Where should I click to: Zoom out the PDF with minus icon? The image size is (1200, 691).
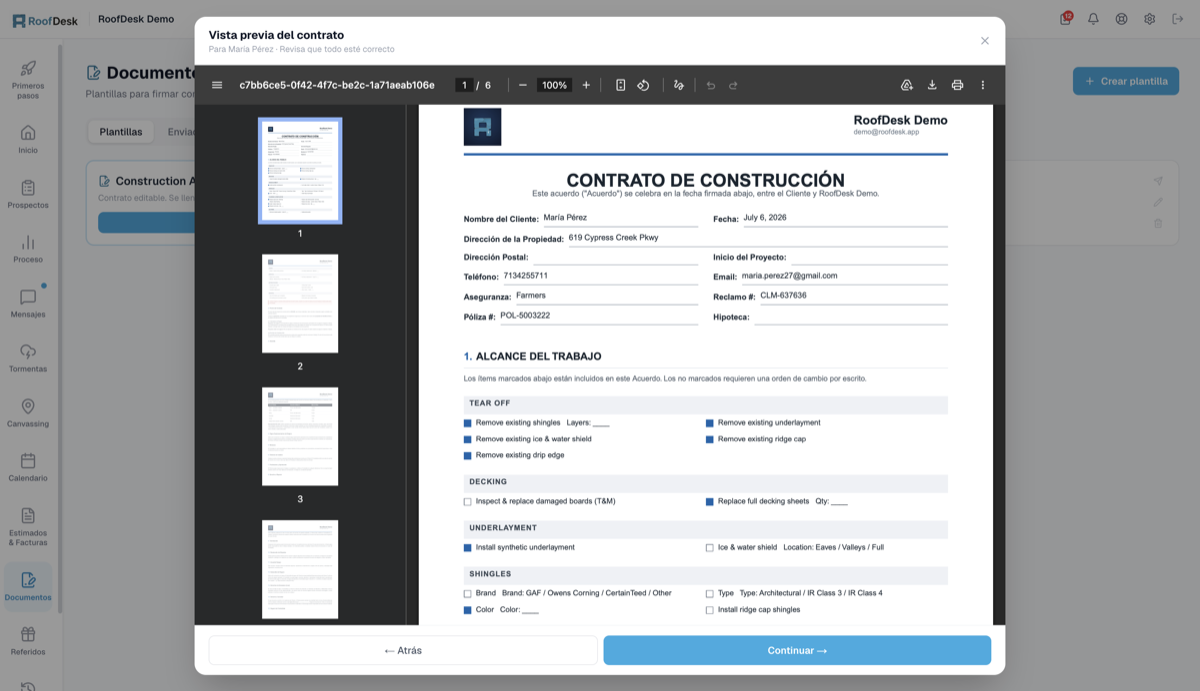coord(523,85)
